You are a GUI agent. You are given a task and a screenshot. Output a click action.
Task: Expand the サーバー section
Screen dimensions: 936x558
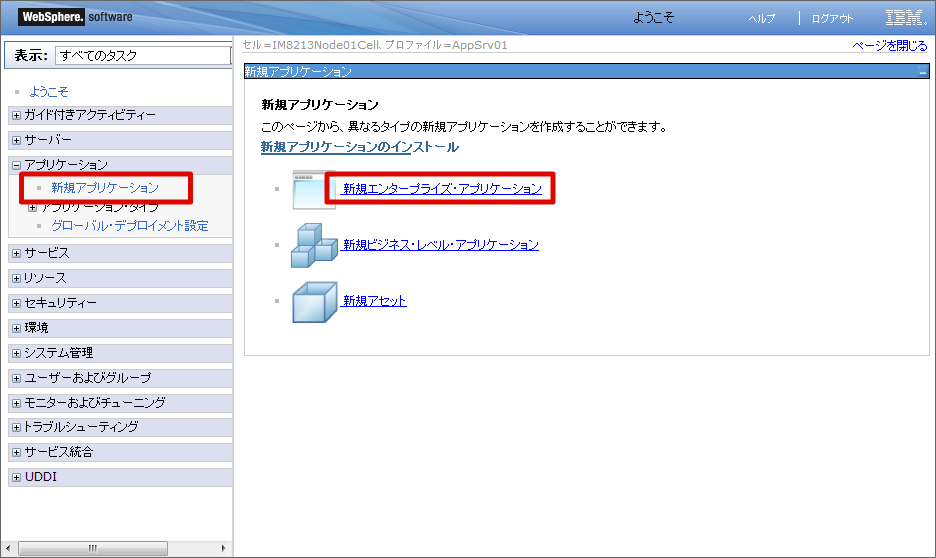click(17, 140)
